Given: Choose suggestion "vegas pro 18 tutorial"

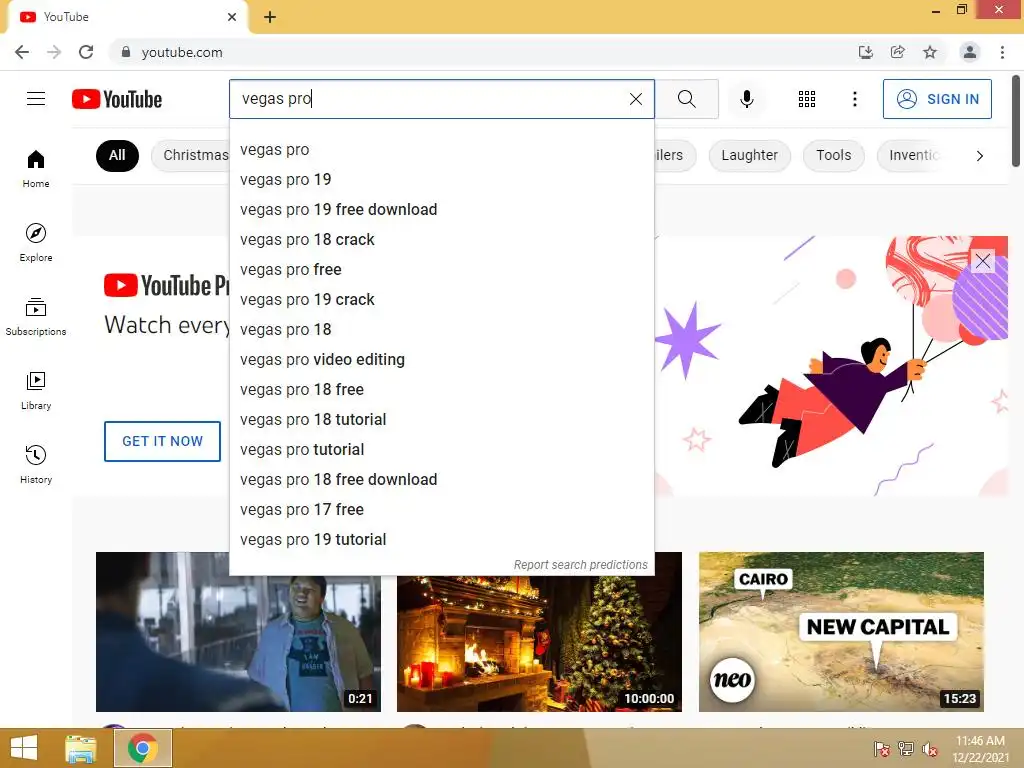Looking at the screenshot, I should (x=442, y=420).
